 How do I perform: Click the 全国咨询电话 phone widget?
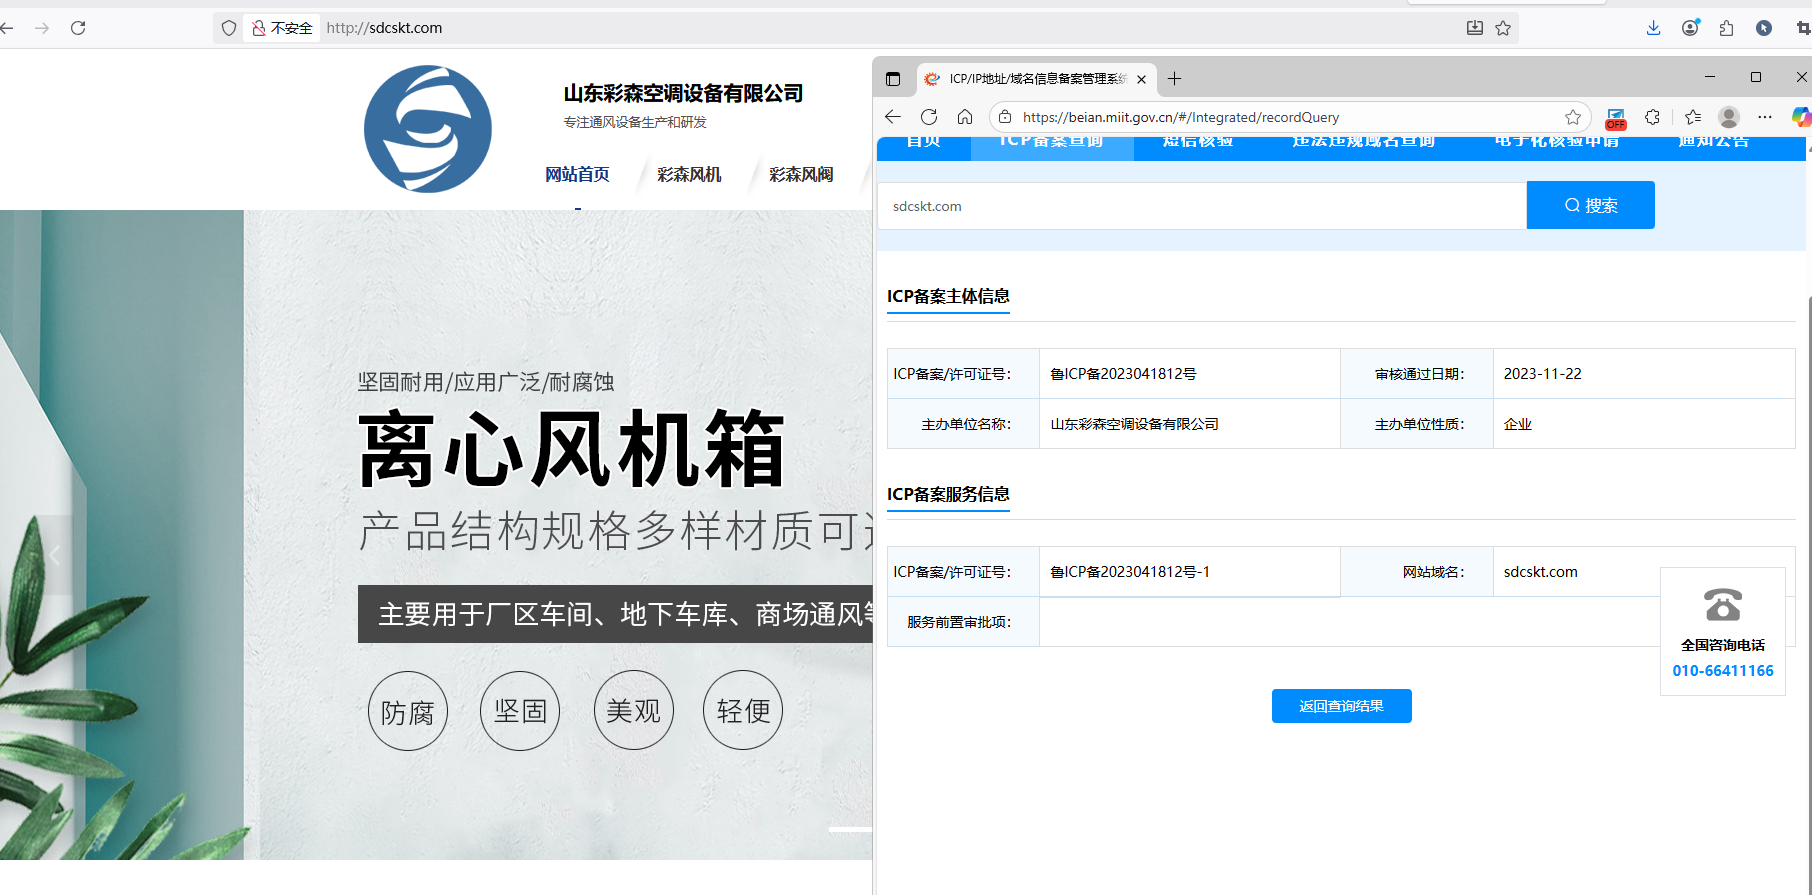[x=1723, y=630]
